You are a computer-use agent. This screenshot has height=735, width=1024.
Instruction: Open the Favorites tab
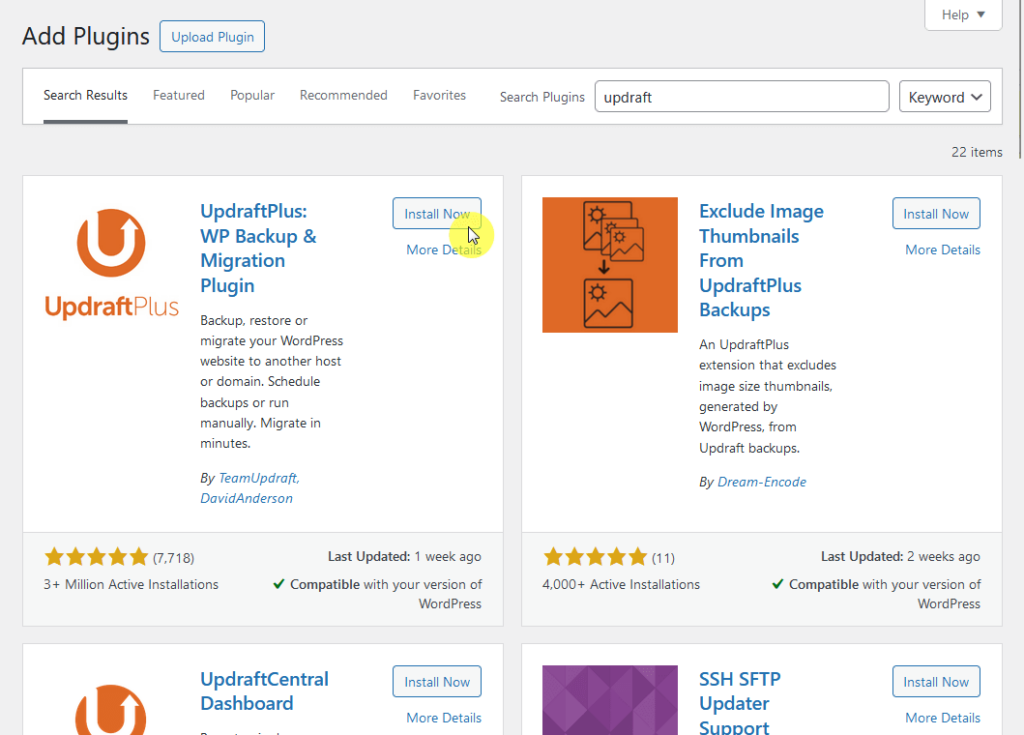click(x=440, y=95)
